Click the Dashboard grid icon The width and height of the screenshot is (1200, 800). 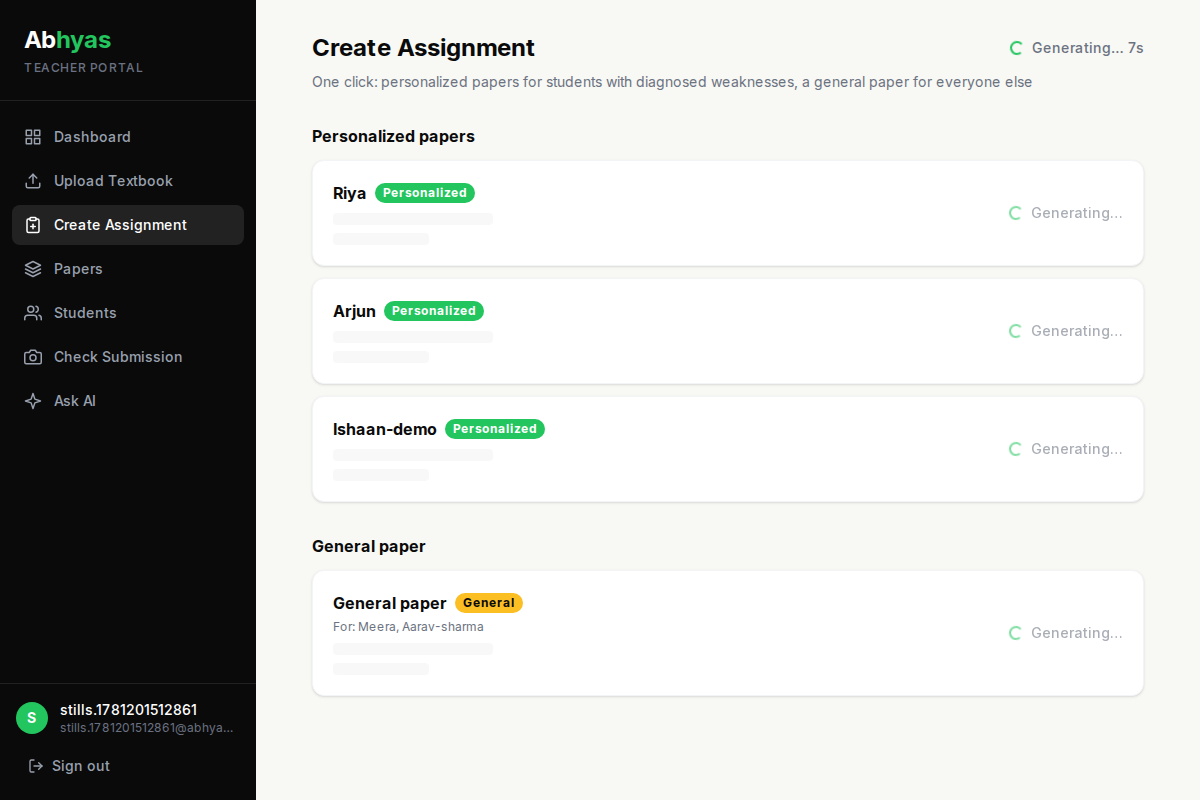(33, 137)
